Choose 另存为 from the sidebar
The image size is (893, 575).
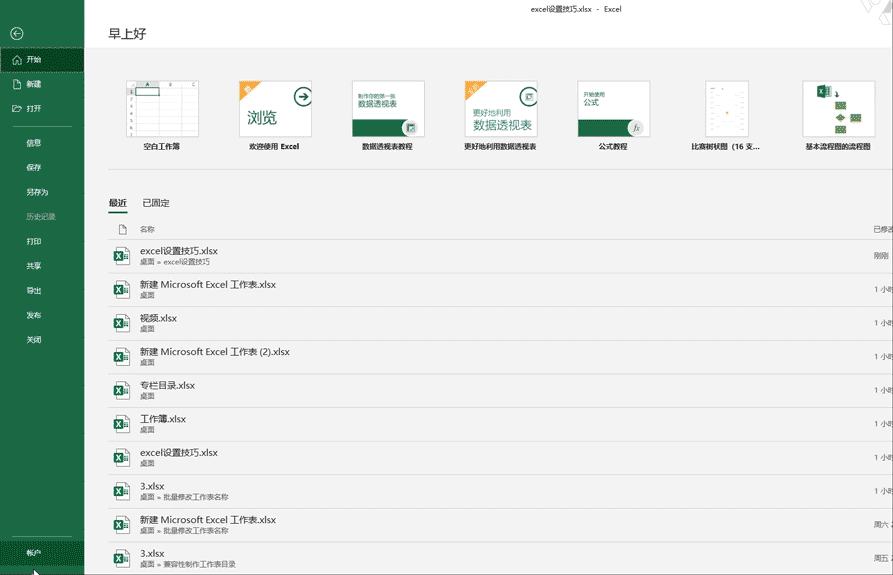click(x=37, y=192)
